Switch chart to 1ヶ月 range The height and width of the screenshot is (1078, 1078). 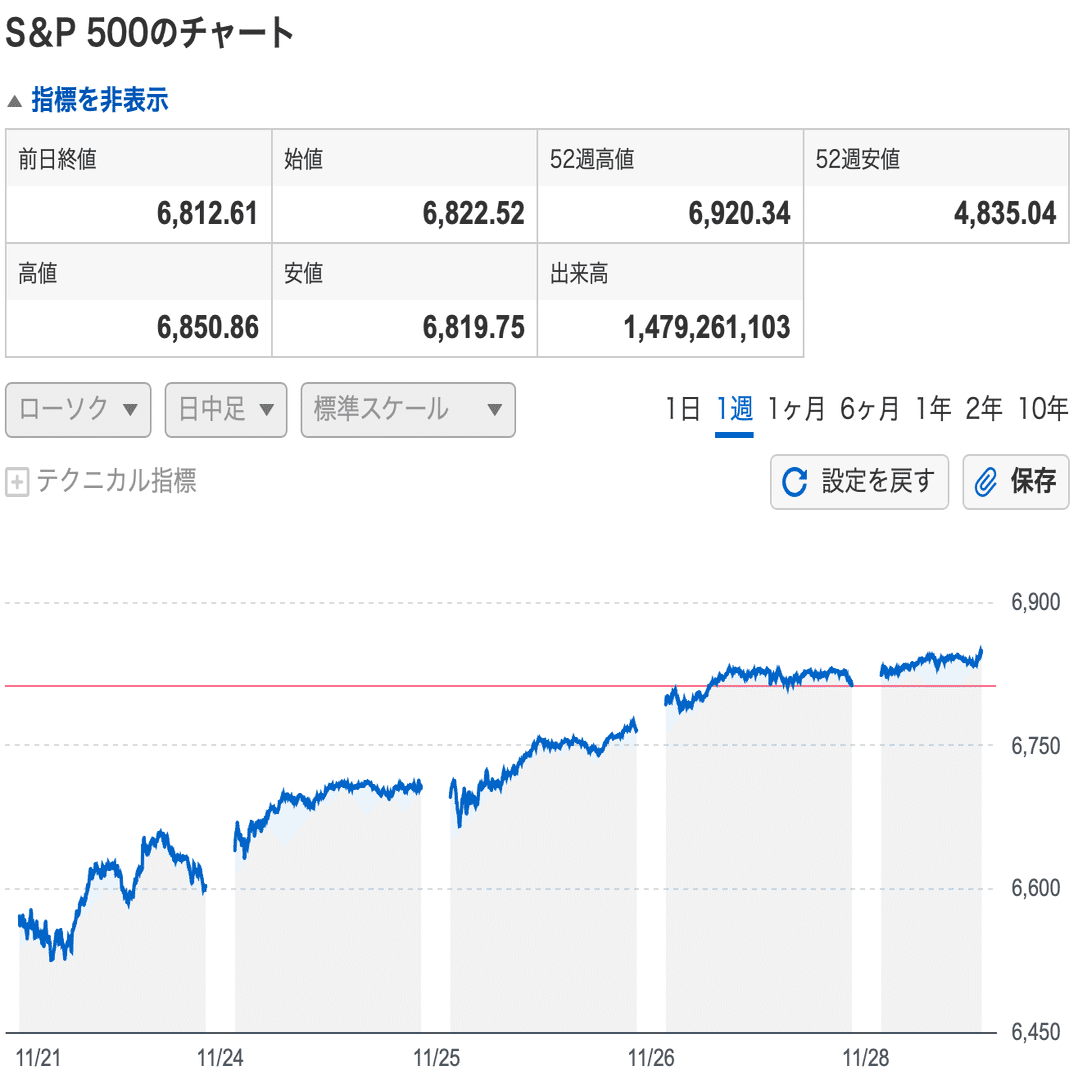[x=796, y=409]
